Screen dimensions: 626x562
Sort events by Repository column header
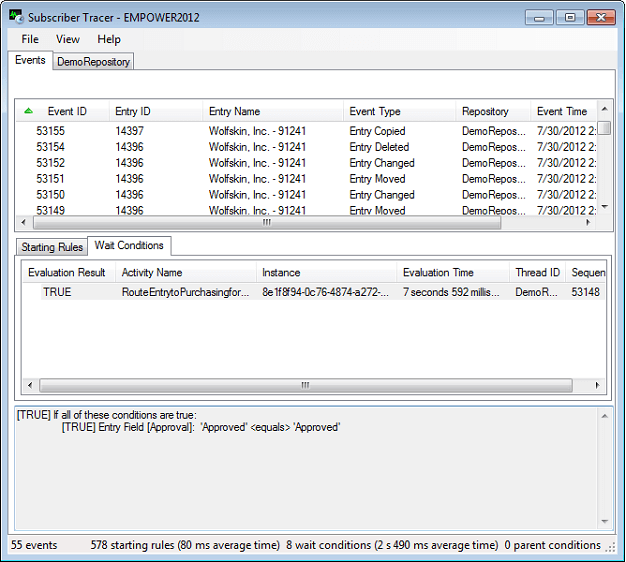click(493, 111)
